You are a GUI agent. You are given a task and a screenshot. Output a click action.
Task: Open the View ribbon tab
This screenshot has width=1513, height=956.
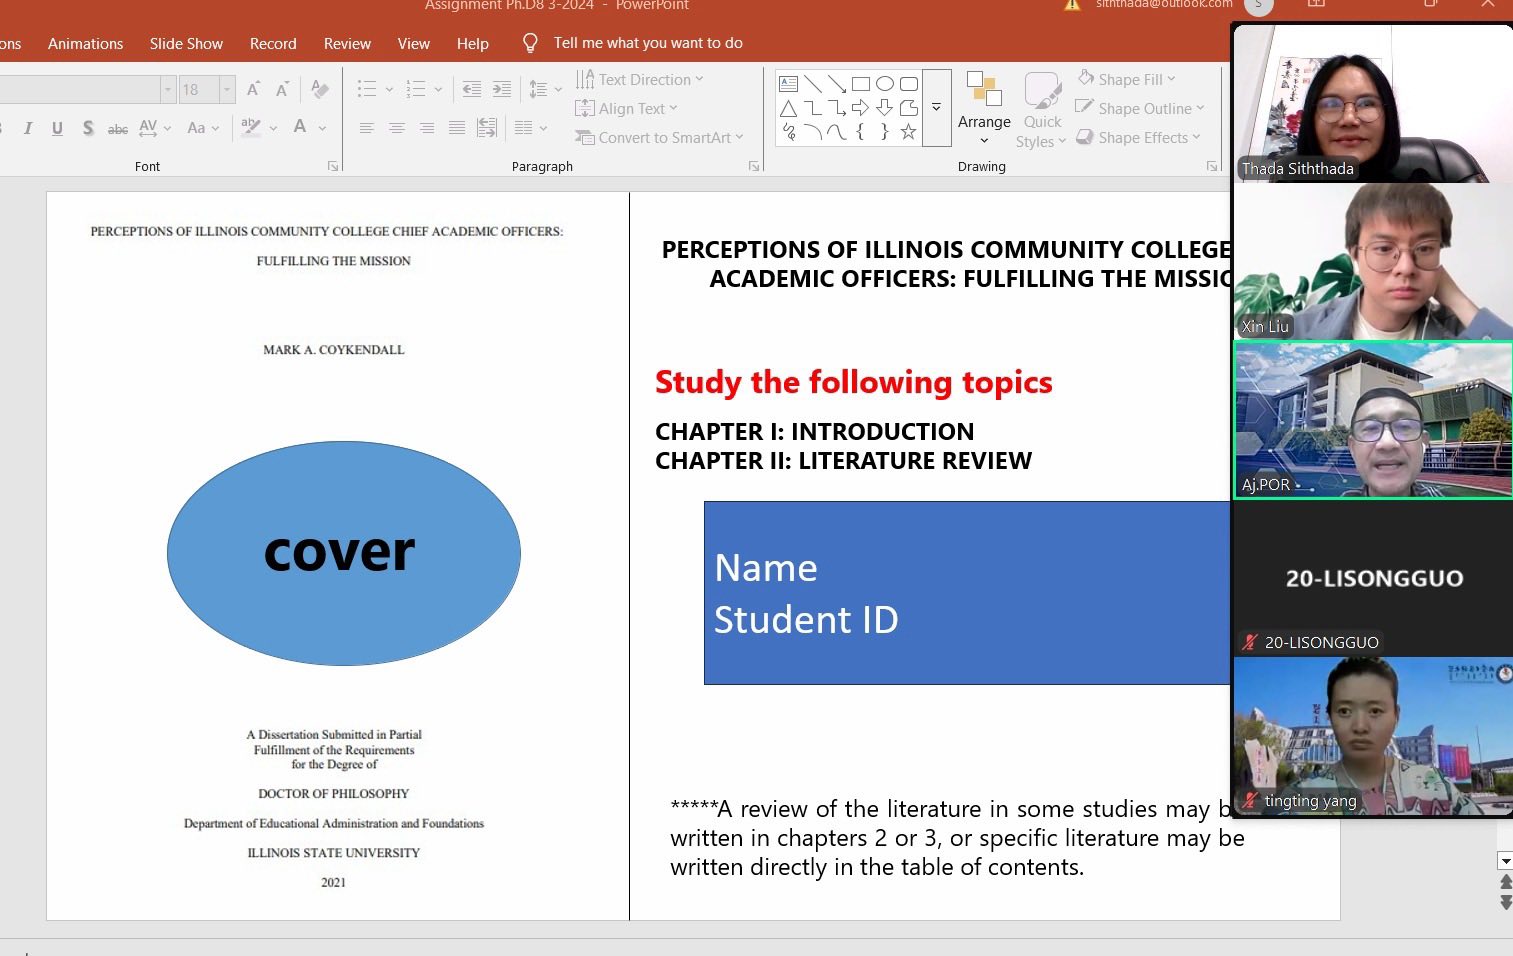click(x=413, y=43)
